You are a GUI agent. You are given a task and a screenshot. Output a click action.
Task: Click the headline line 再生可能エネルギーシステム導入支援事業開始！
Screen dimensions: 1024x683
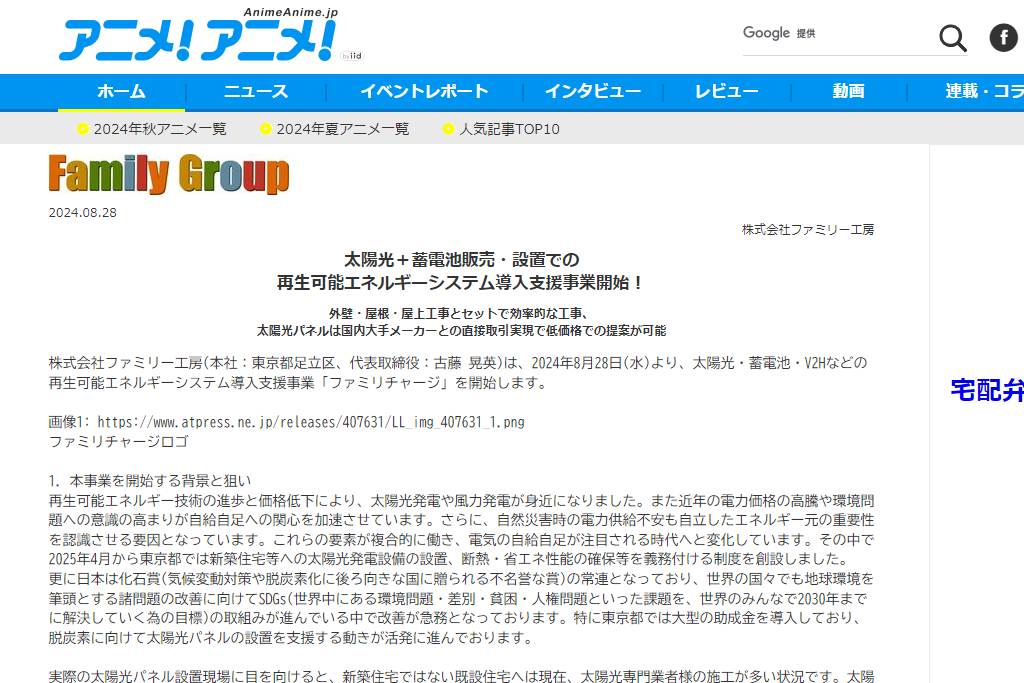[462, 283]
